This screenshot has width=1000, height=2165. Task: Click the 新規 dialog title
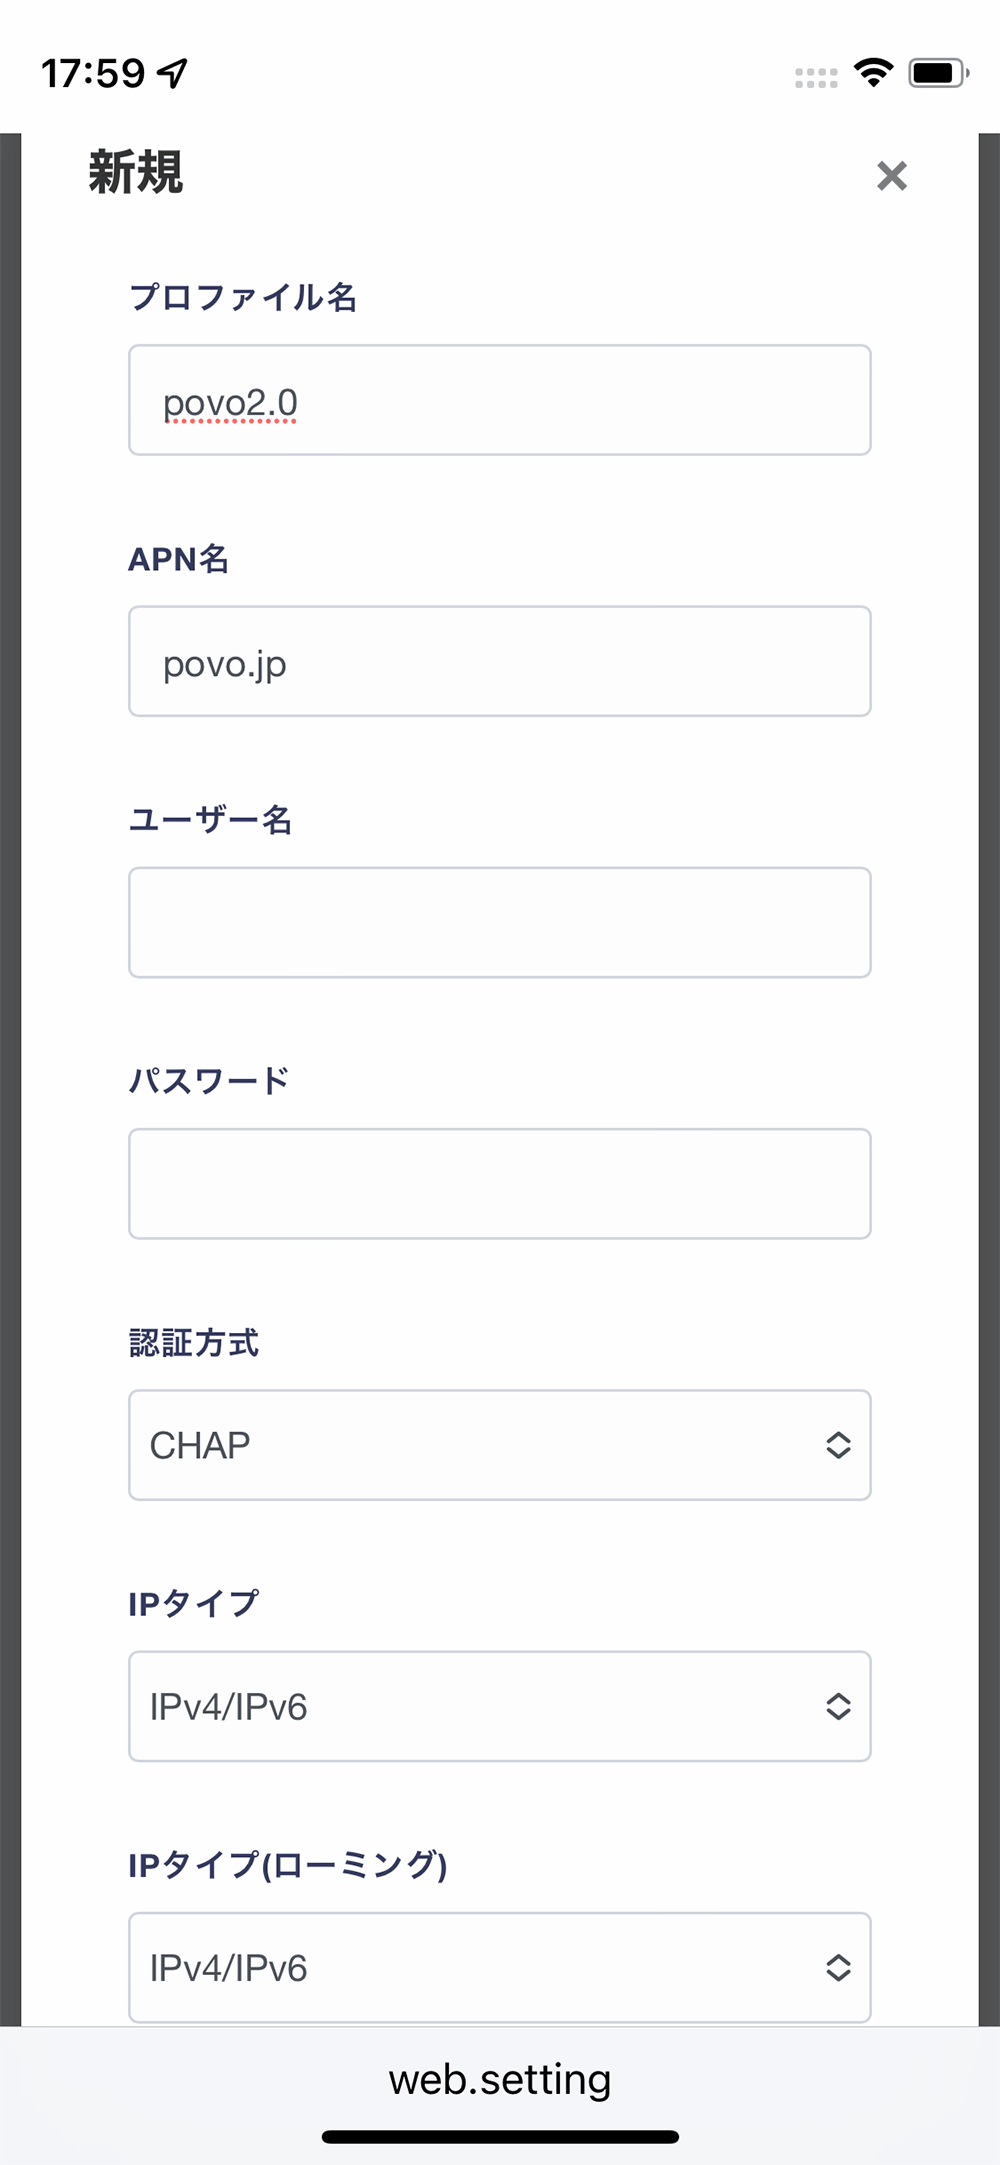[136, 172]
